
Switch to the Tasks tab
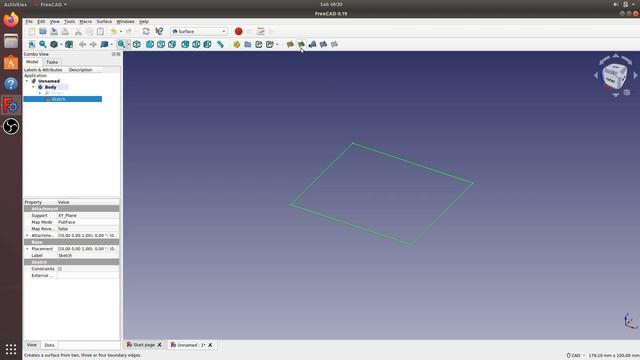(x=52, y=62)
